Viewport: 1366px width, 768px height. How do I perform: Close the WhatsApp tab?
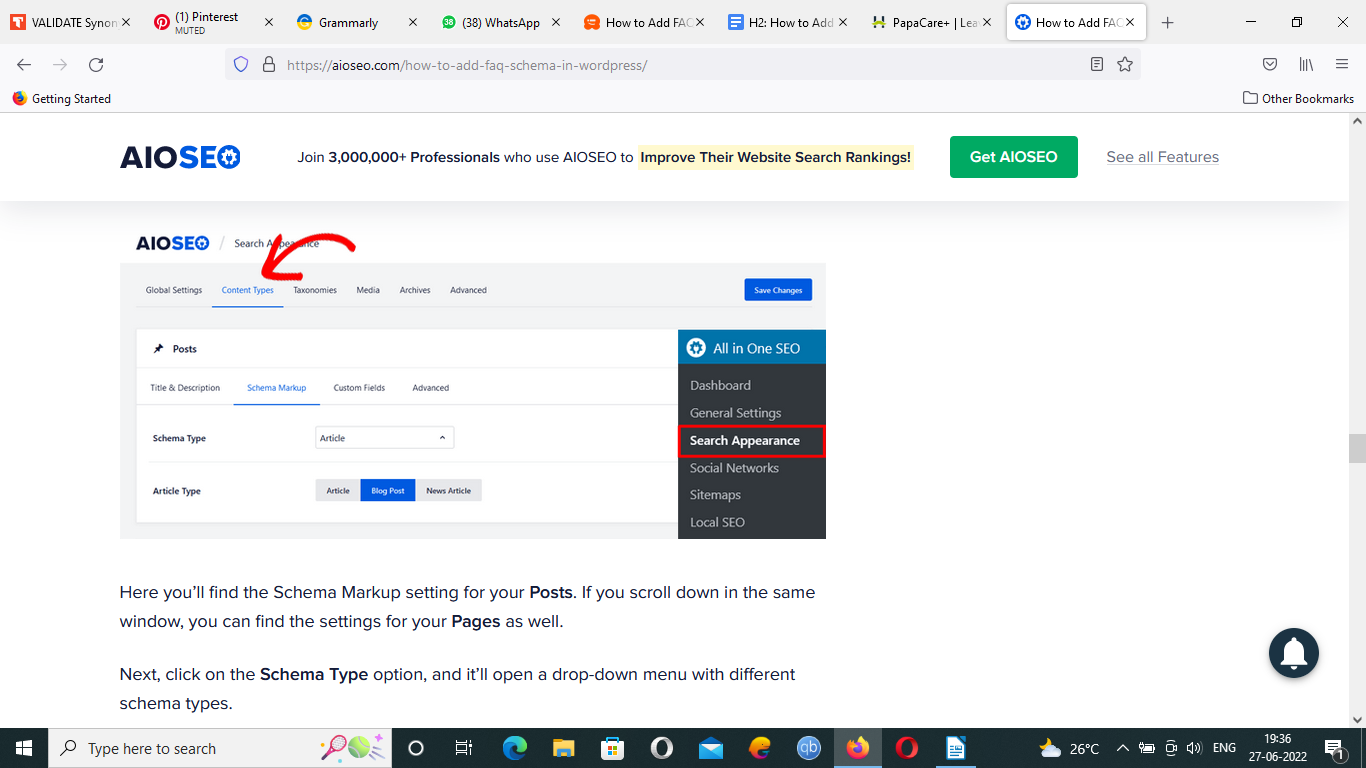coord(555,22)
